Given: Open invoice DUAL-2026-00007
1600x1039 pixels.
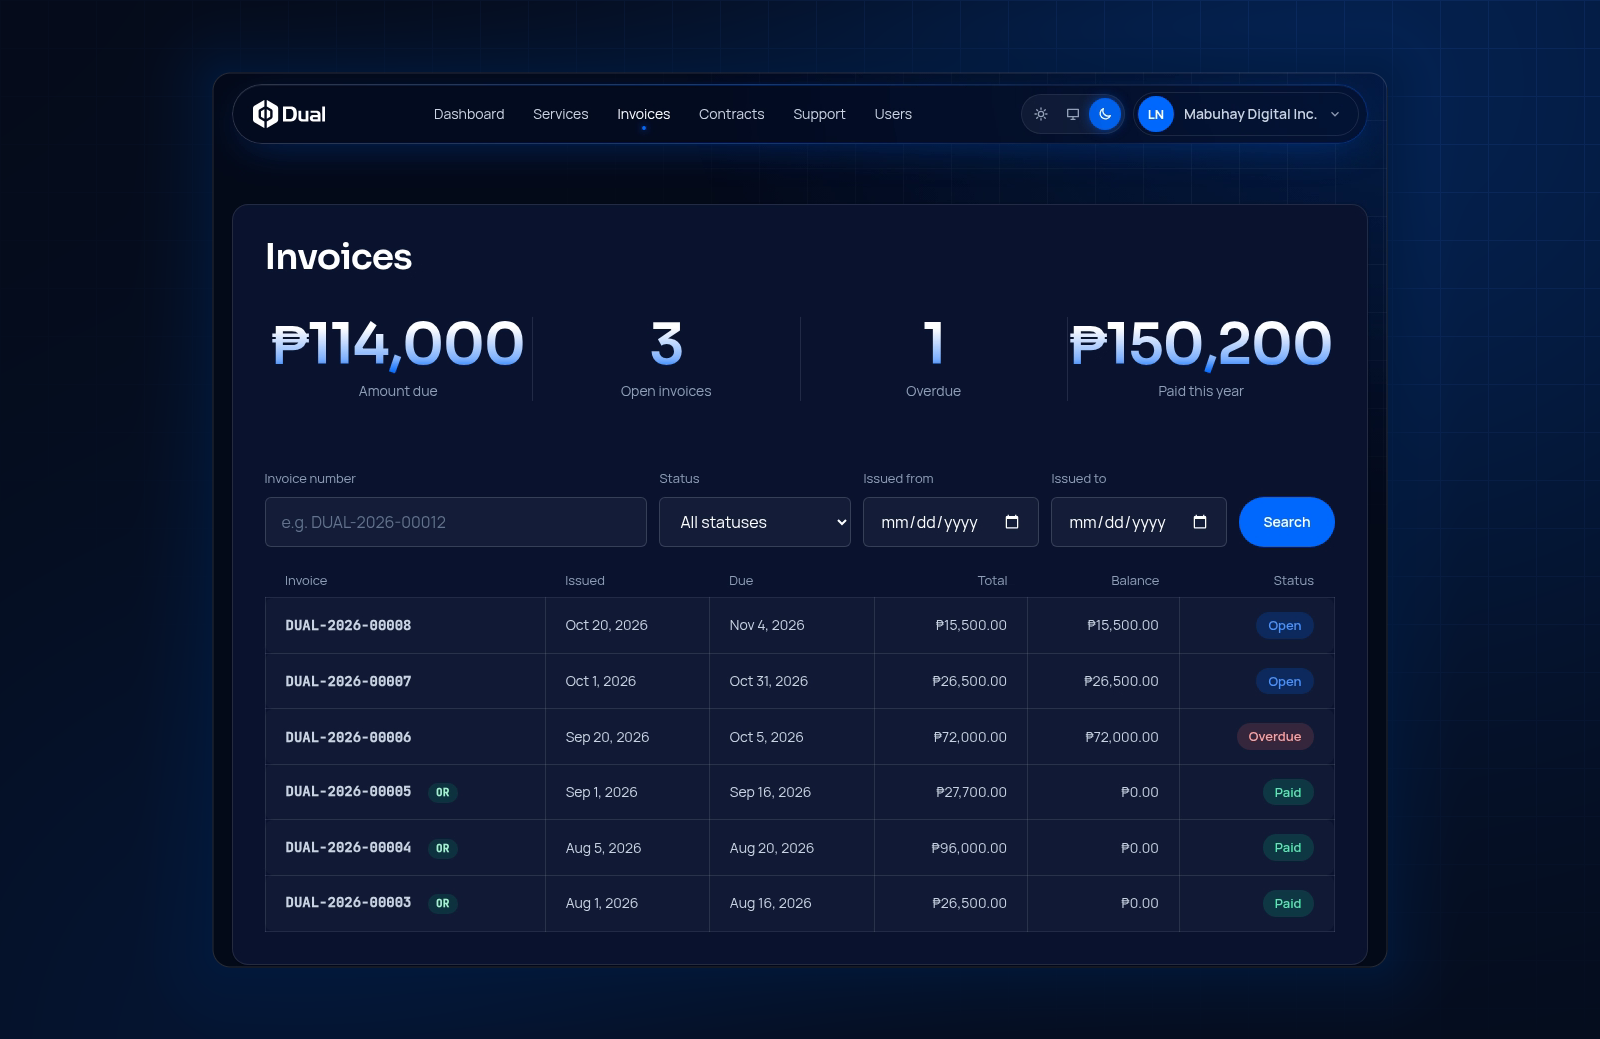Looking at the screenshot, I should [348, 682].
